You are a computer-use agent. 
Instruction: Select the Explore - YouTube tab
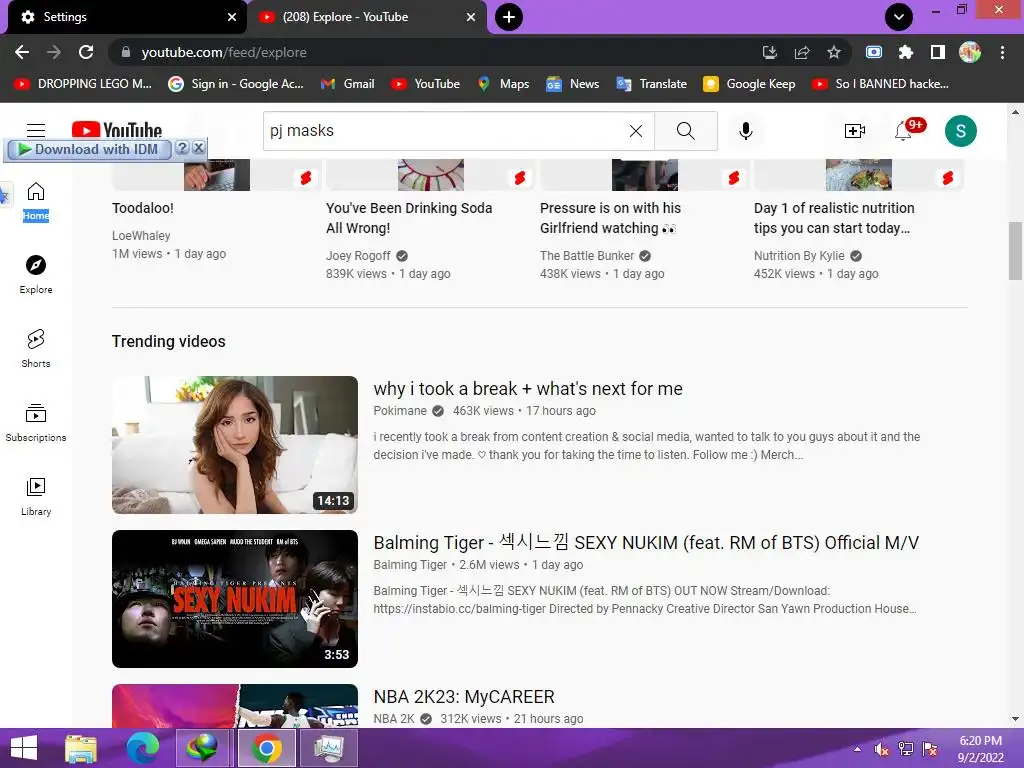click(x=367, y=17)
